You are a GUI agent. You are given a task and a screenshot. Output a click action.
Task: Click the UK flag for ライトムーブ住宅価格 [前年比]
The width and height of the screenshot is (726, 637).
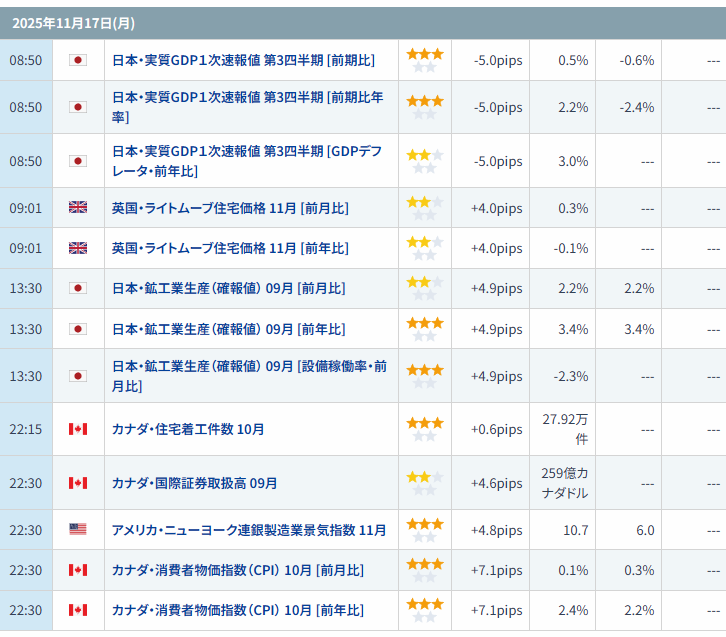77,248
